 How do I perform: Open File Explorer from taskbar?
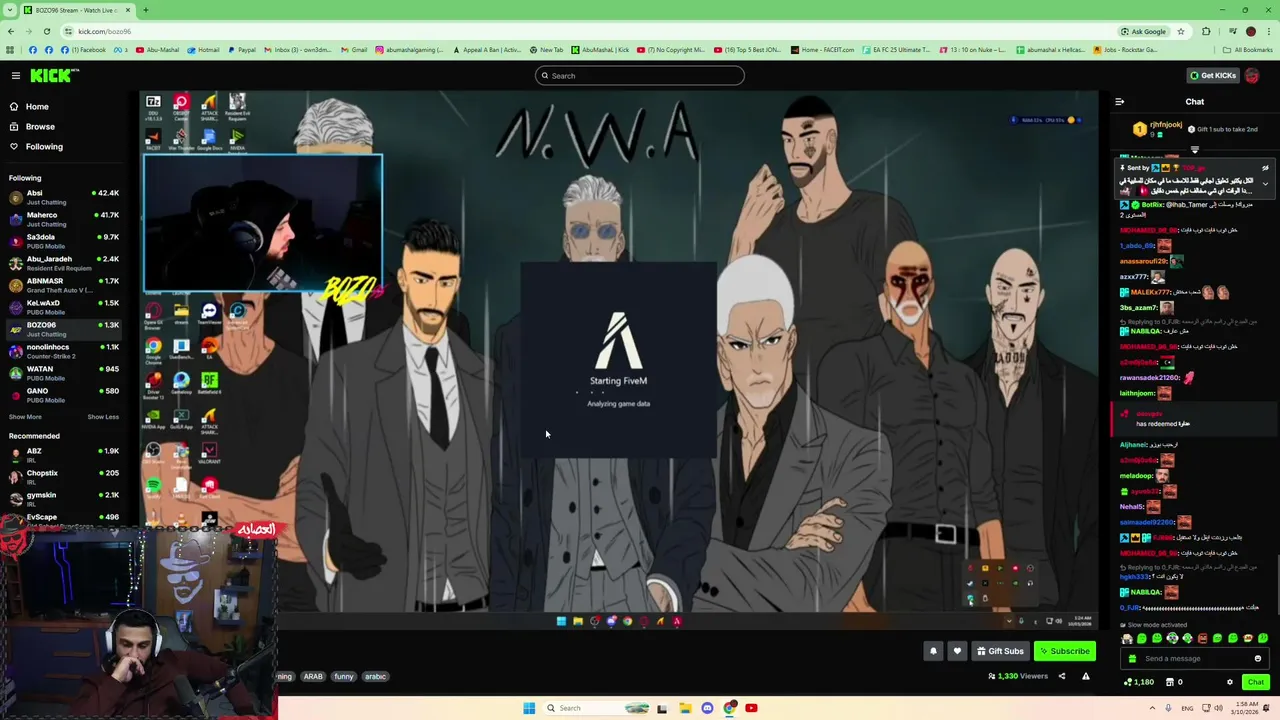tap(685, 708)
